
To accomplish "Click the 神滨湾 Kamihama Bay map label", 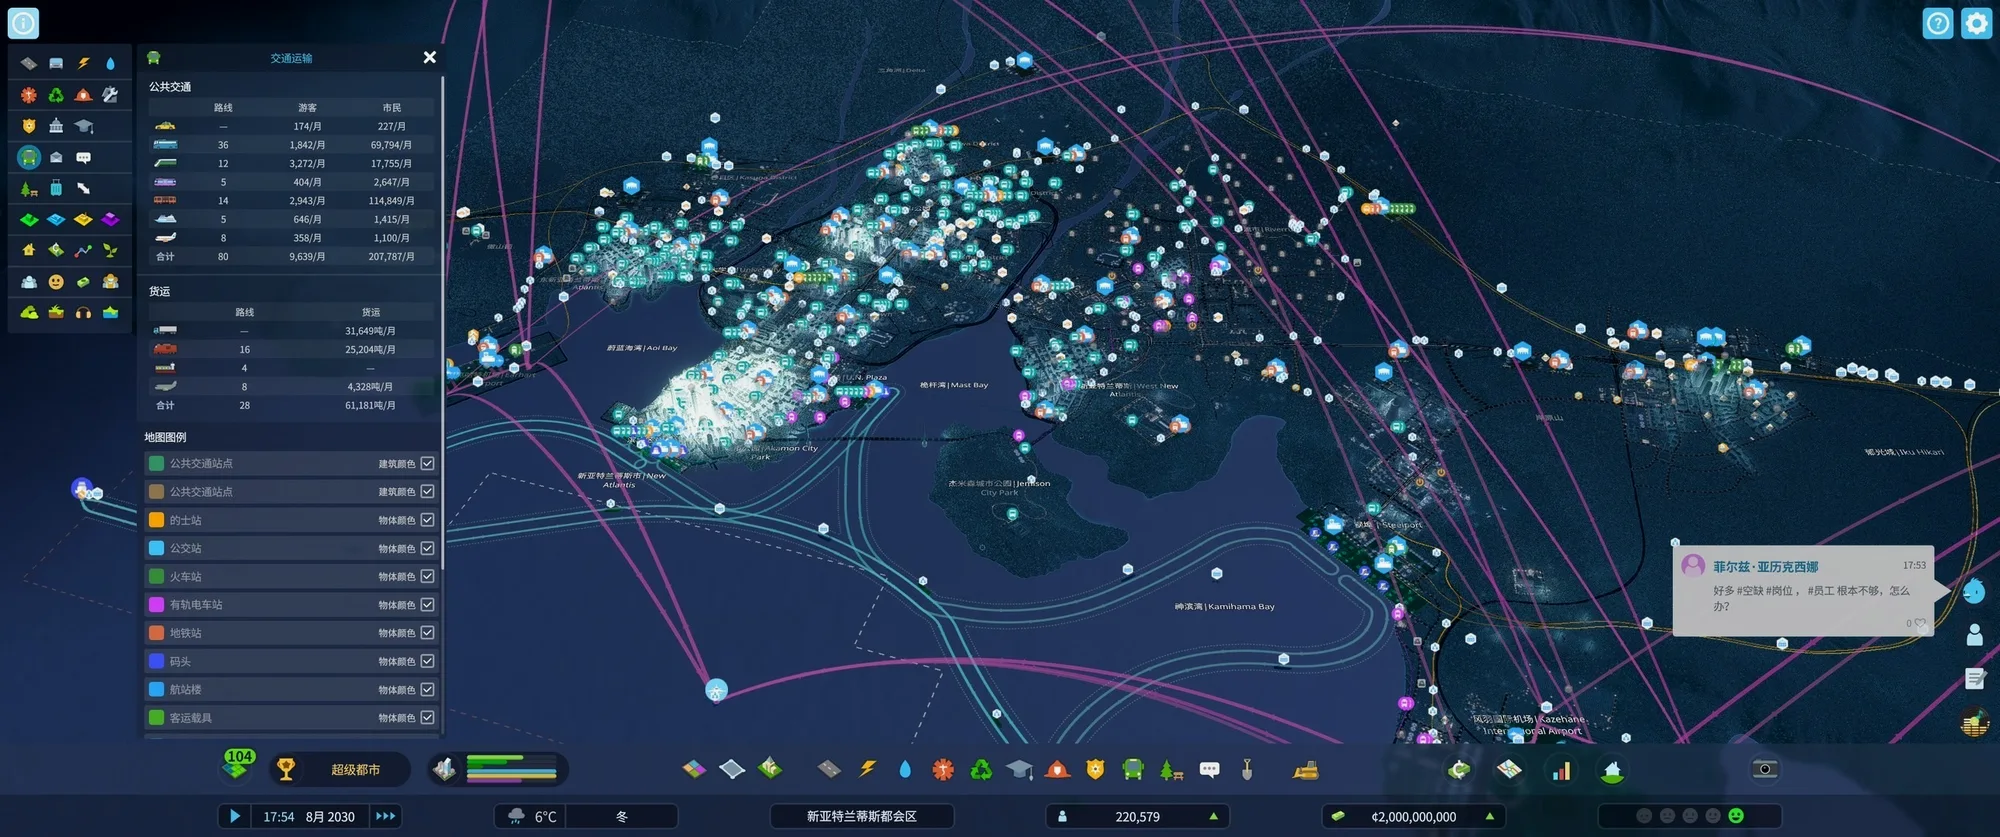I will coord(1225,606).
